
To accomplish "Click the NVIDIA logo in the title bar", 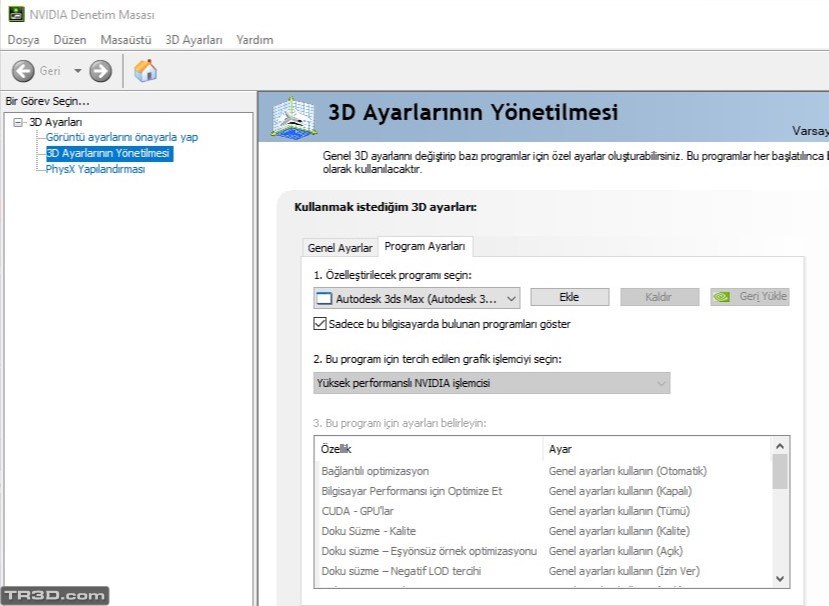I will (x=14, y=14).
